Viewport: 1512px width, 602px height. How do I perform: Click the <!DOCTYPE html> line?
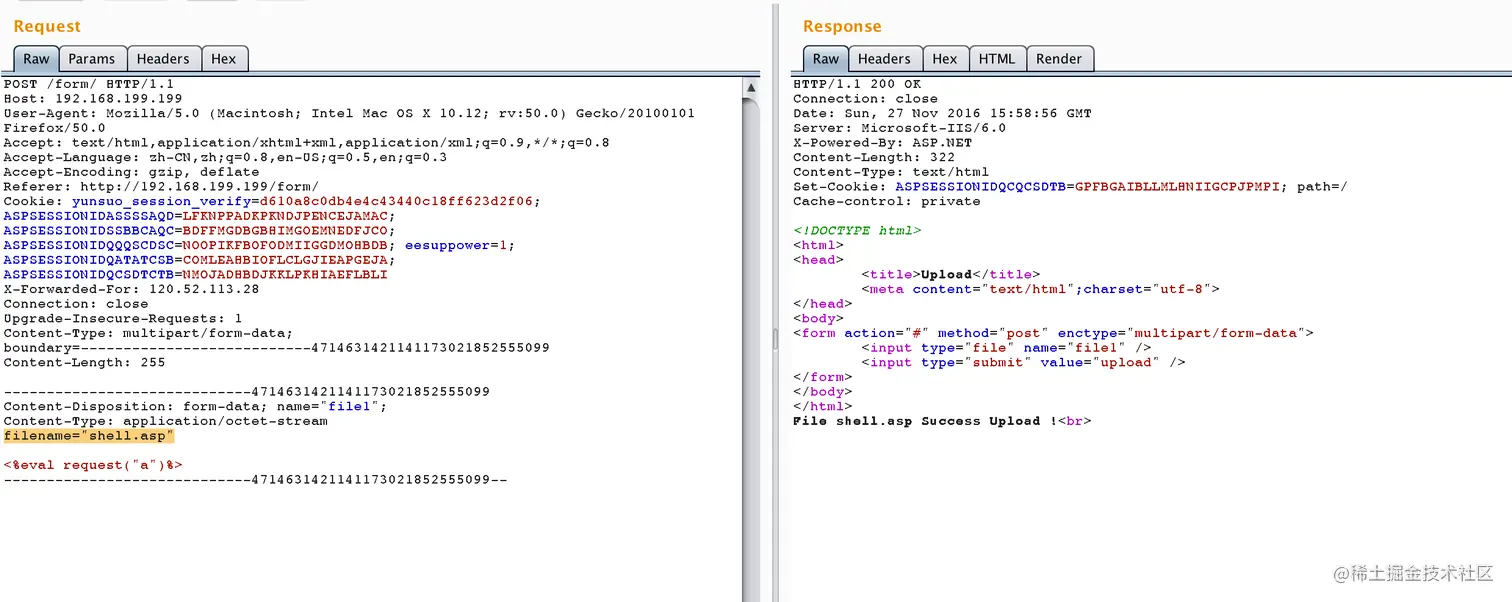coord(857,231)
